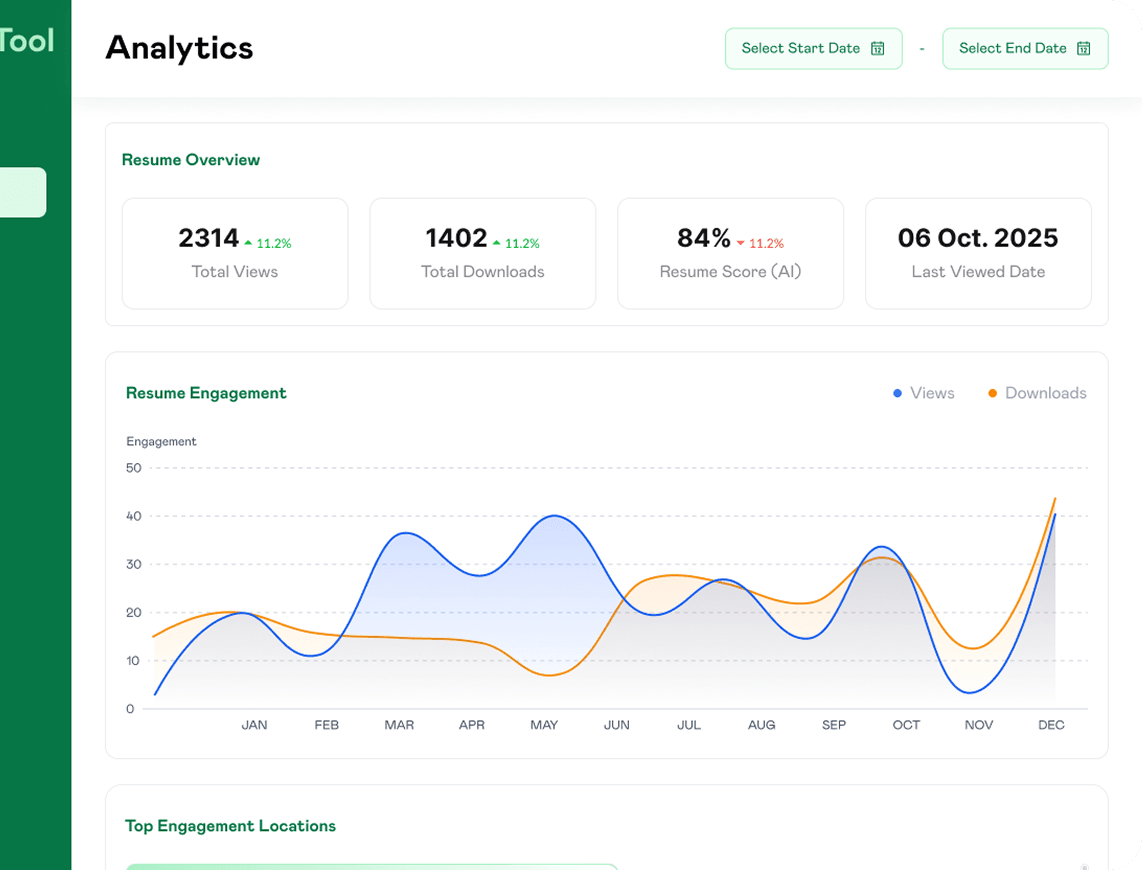
Task: Click green up arrow beside 2314
Action: (x=248, y=243)
